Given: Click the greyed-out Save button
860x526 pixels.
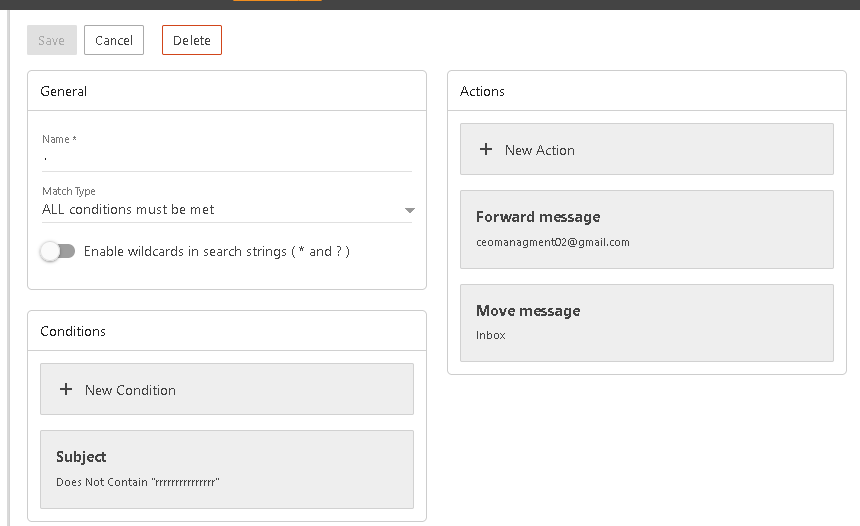Looking at the screenshot, I should [51, 40].
